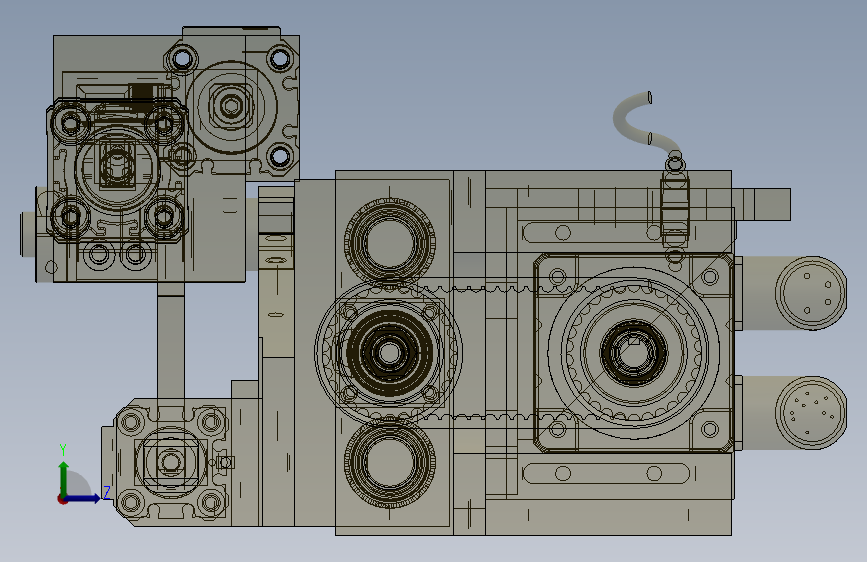Select the upper idler bearing ring
This screenshot has height=562, width=867.
(x=389, y=242)
